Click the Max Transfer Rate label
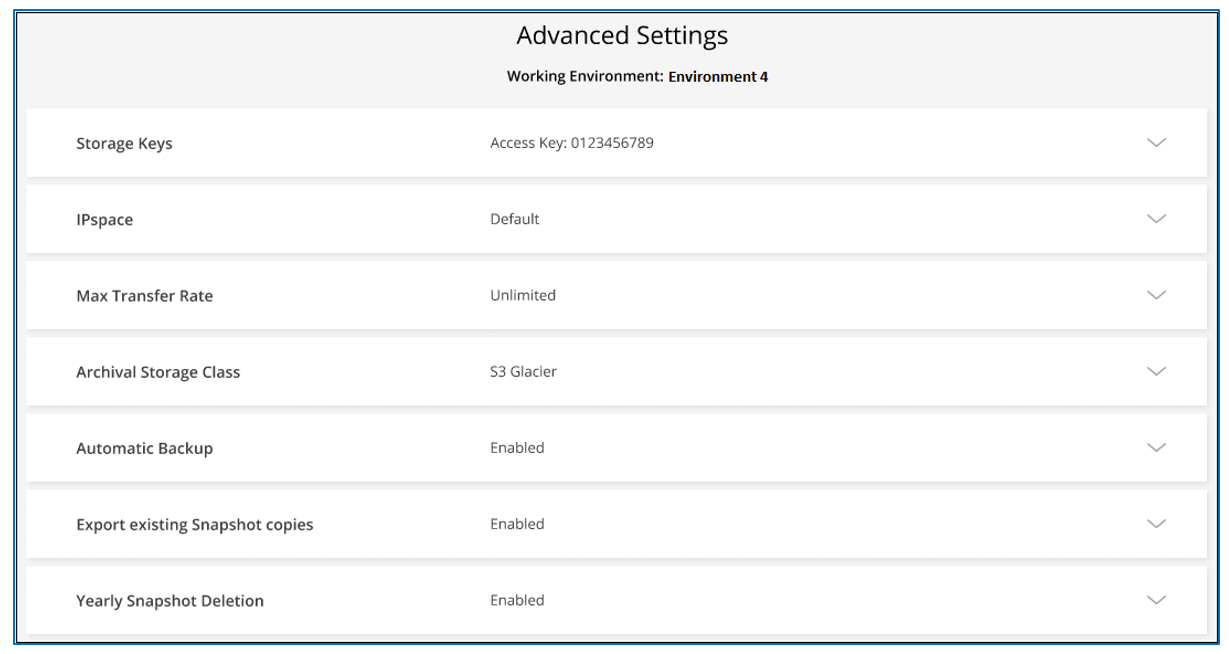The image size is (1229, 654). (x=144, y=296)
